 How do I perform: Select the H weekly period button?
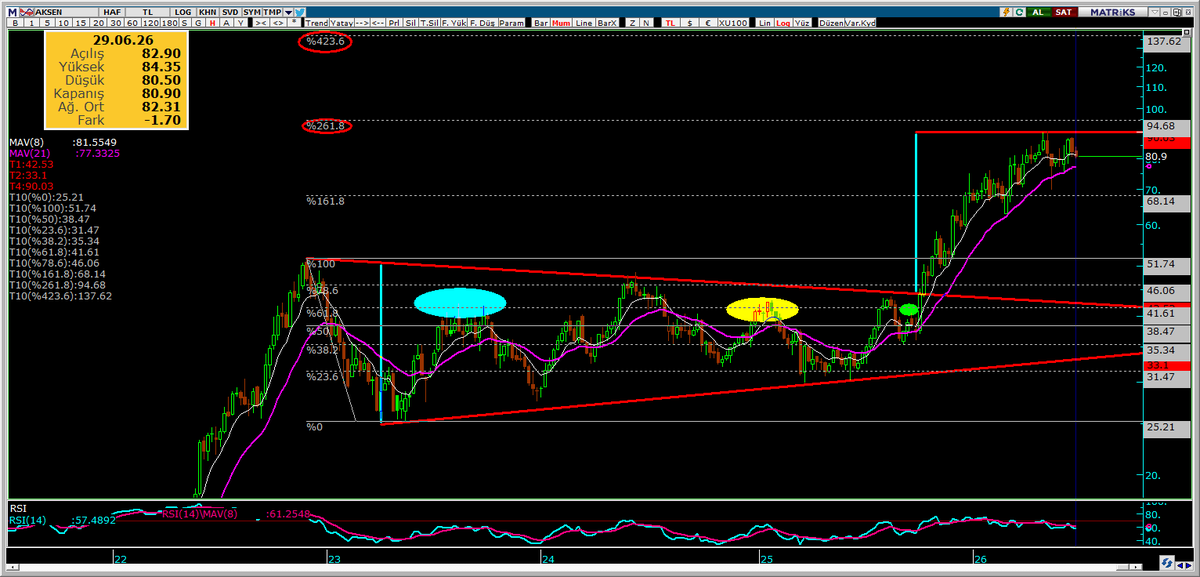(213, 23)
